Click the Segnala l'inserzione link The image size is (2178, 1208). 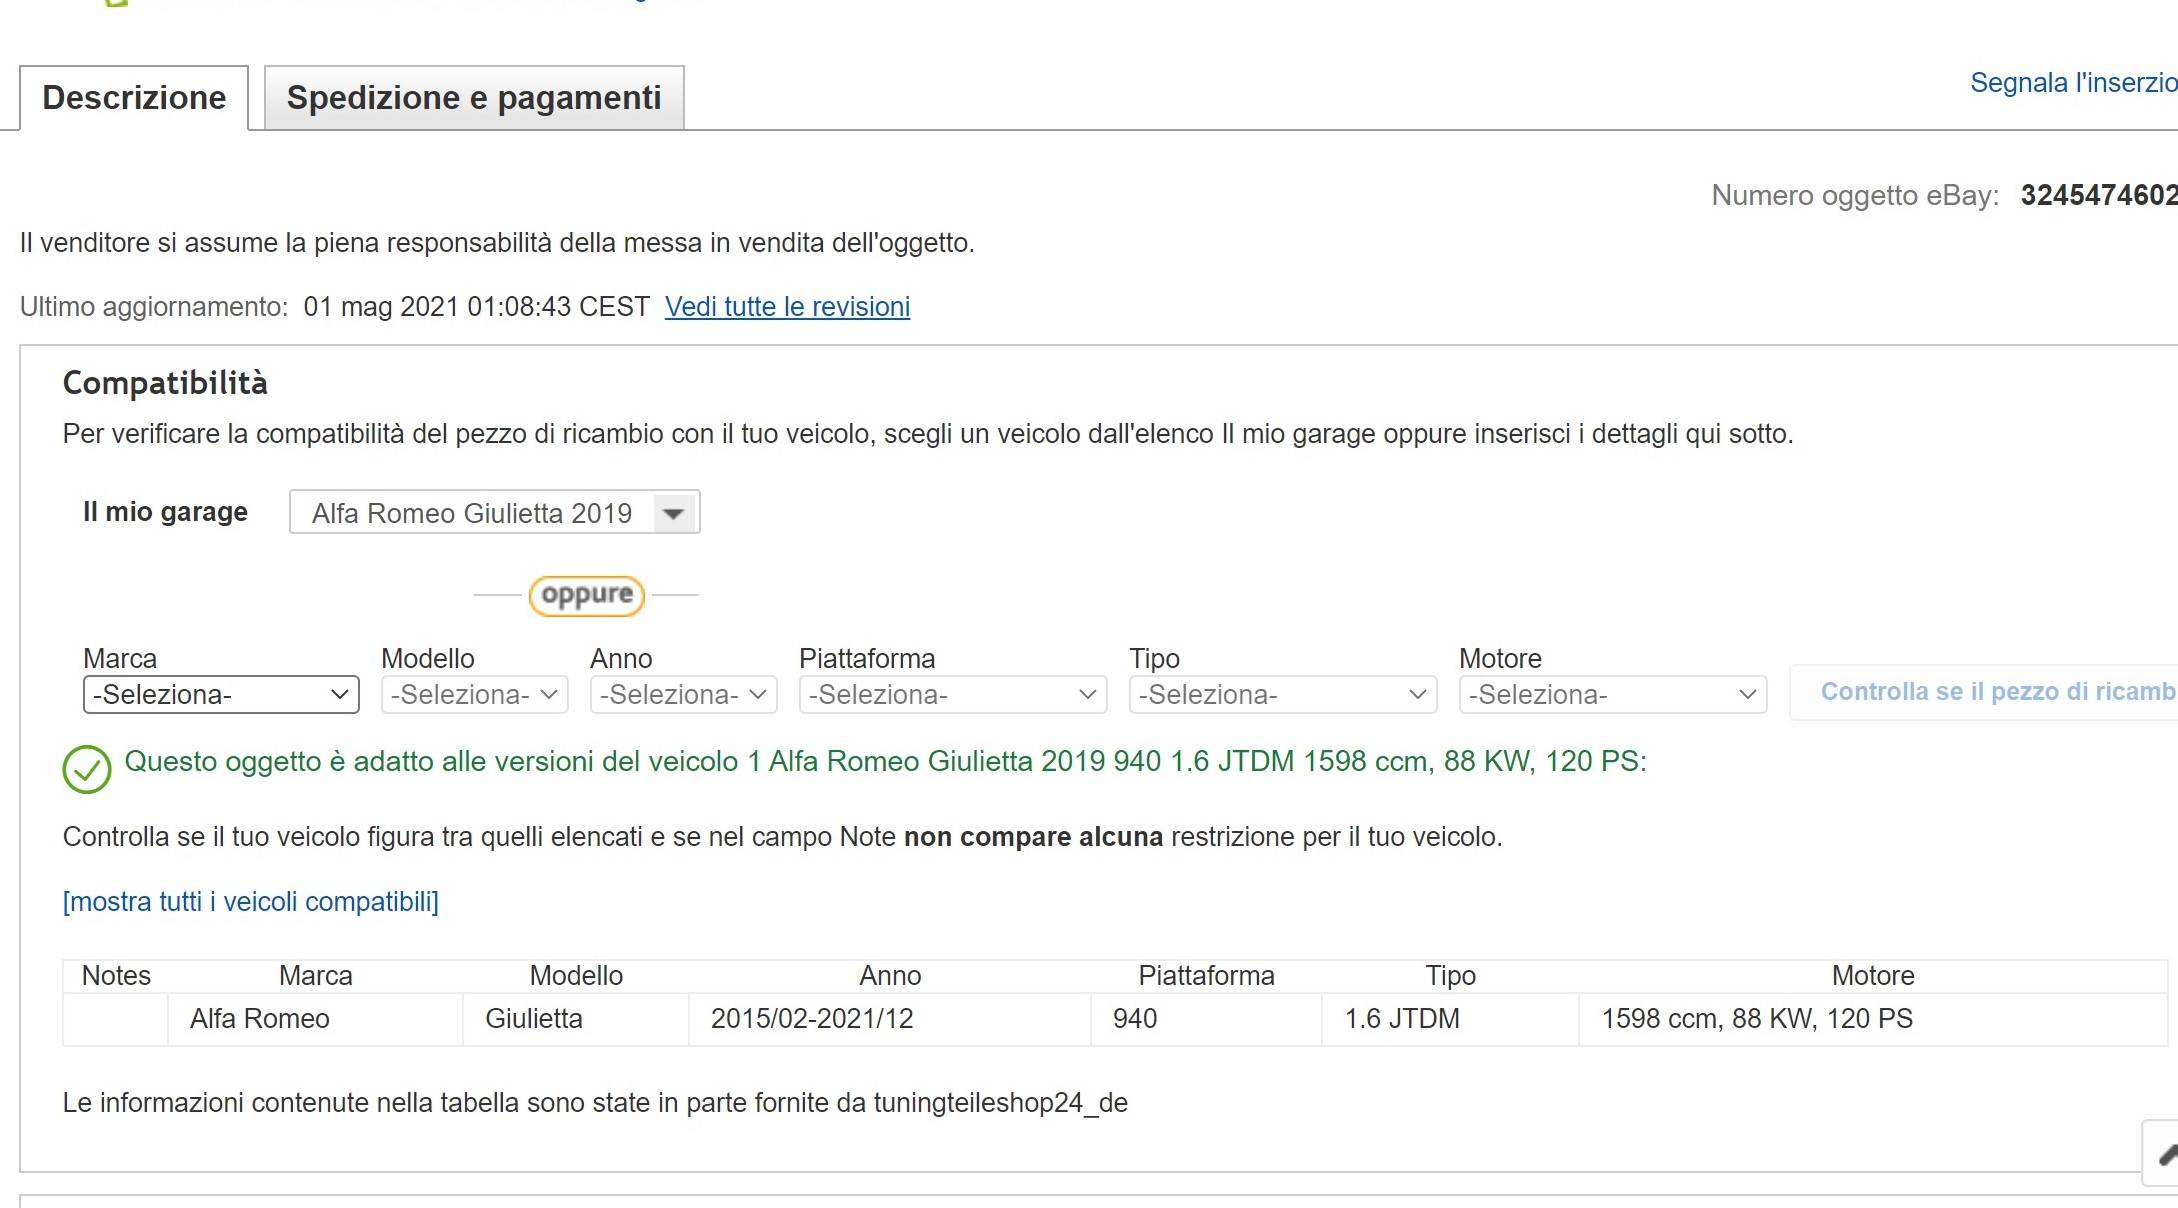coord(2074,82)
